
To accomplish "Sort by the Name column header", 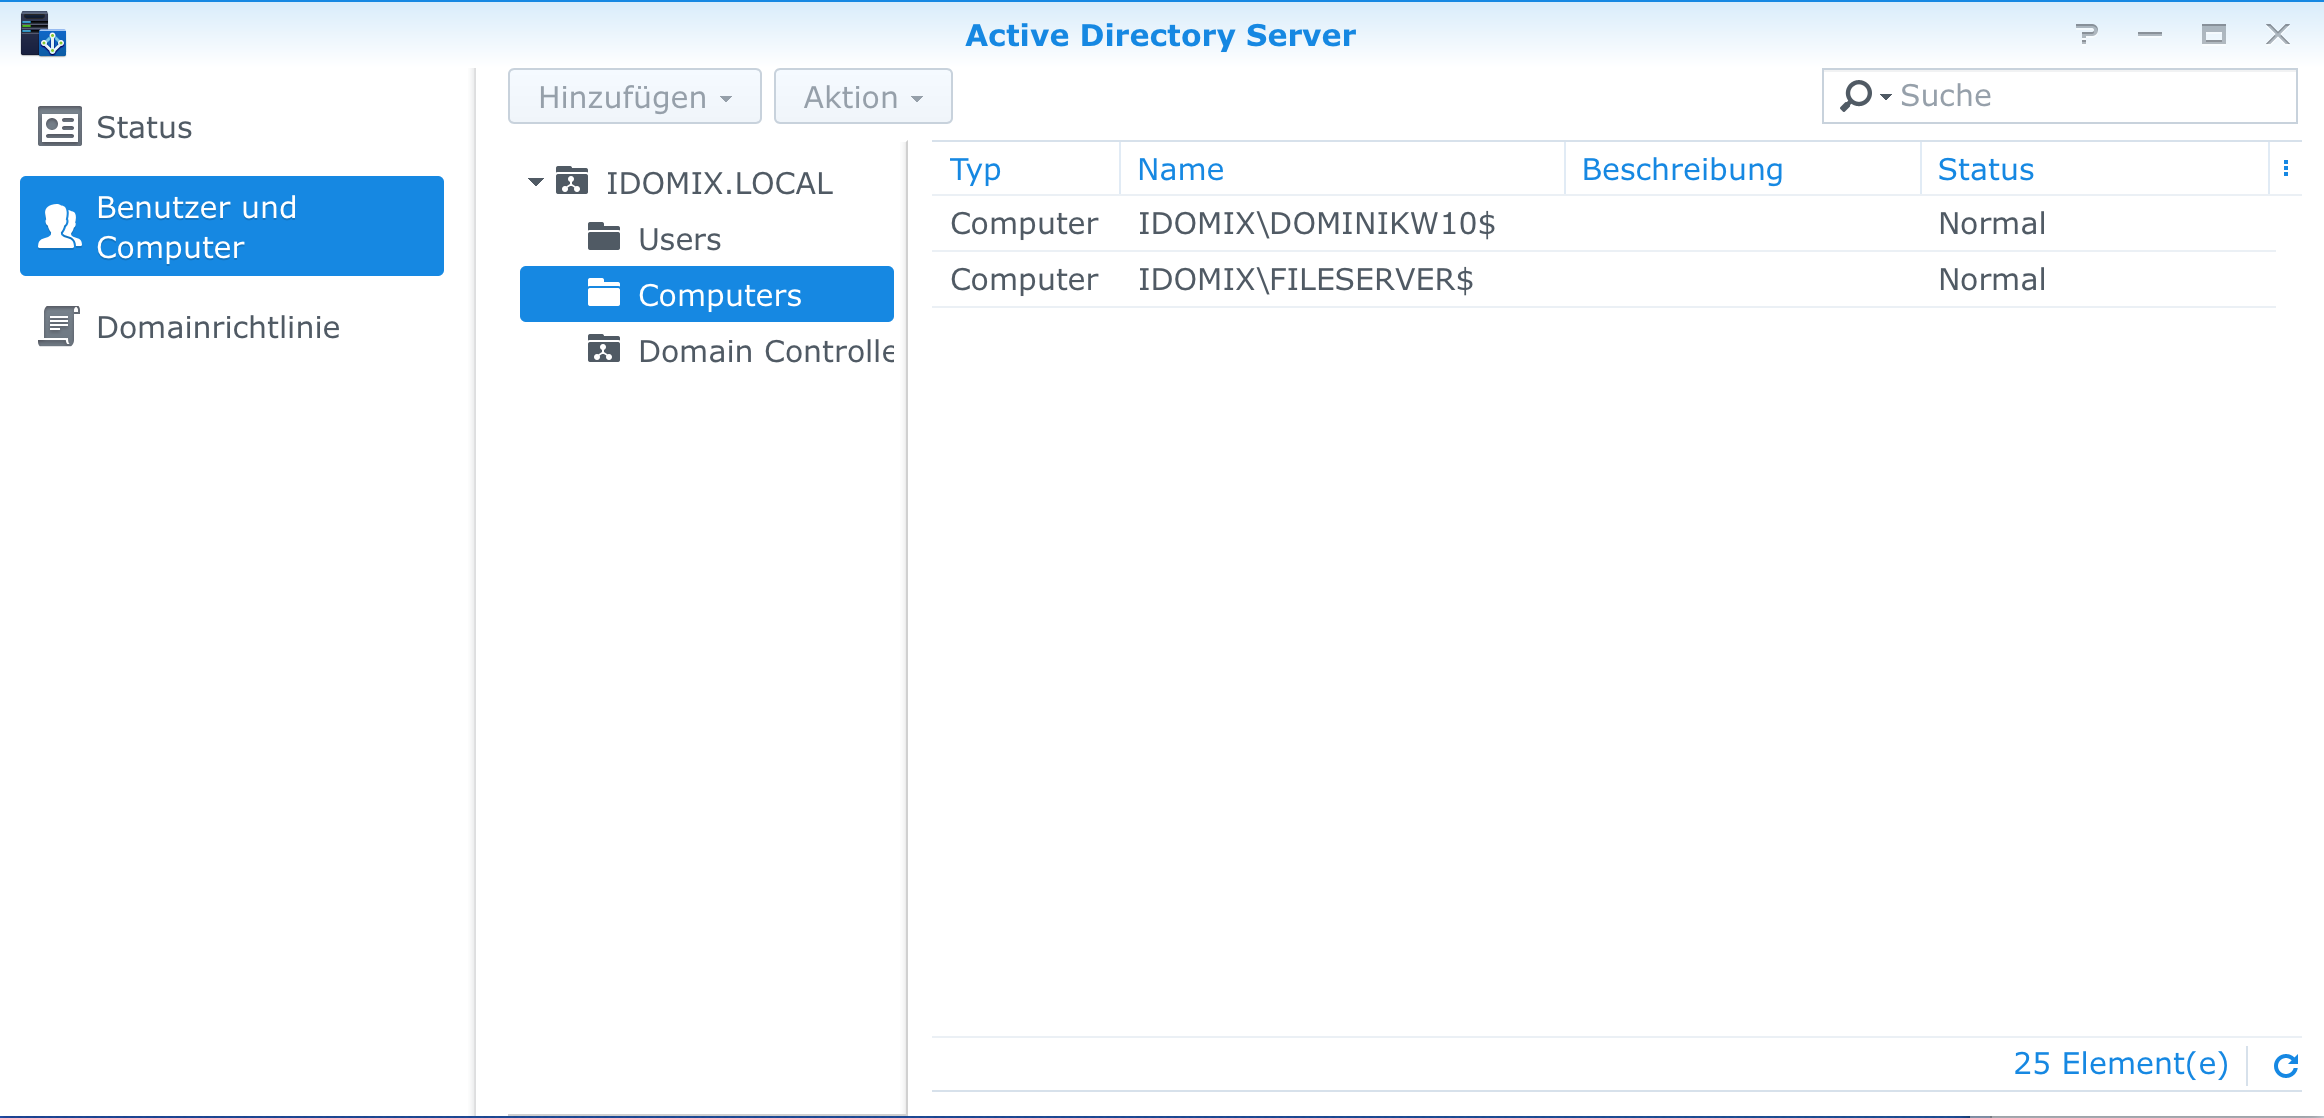I will coord(1342,169).
